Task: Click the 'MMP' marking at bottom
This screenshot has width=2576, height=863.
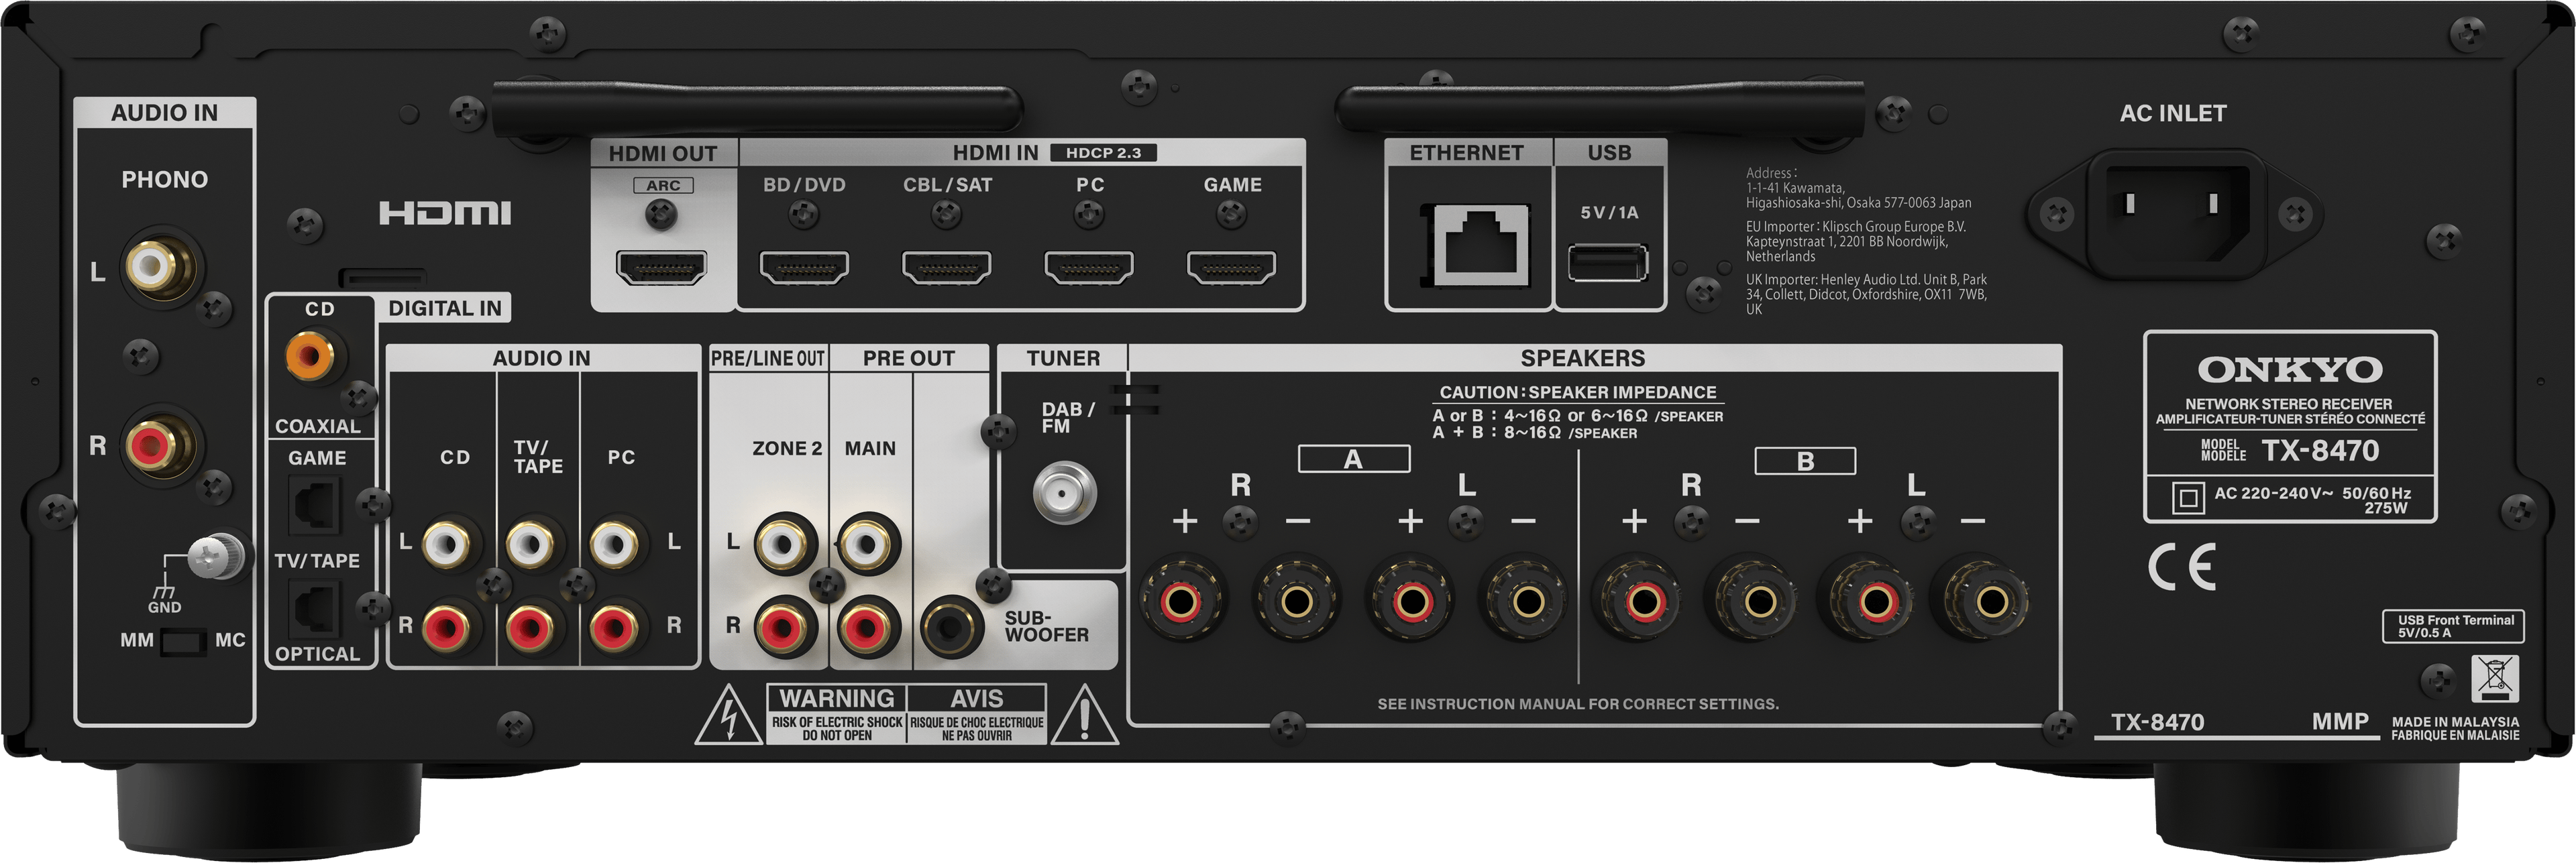Action: pos(2339,721)
